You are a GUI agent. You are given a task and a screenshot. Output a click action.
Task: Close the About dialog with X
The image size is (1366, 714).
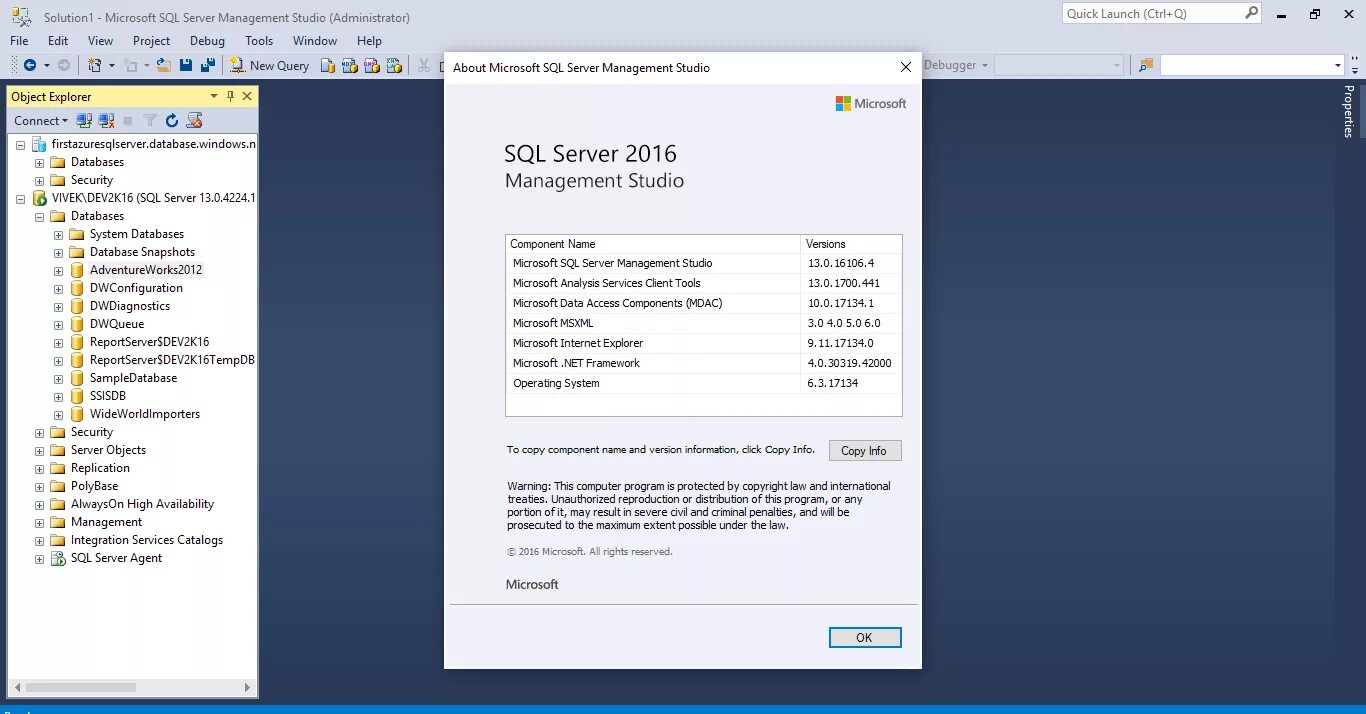(x=906, y=67)
